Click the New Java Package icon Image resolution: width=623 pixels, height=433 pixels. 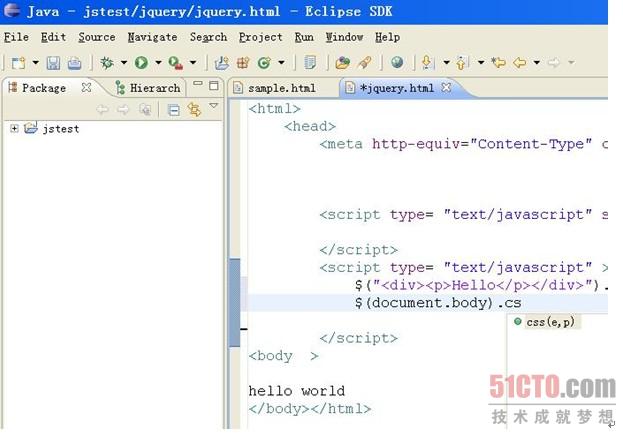coord(243,63)
